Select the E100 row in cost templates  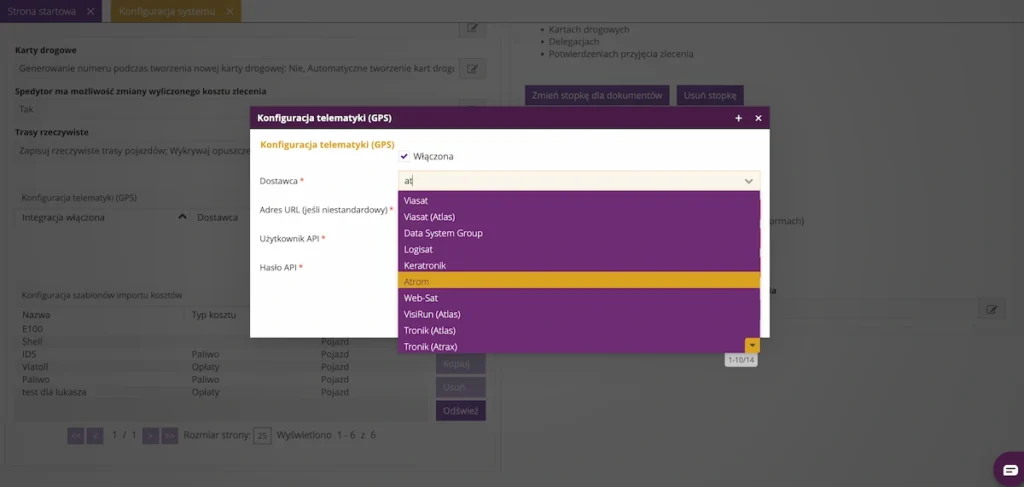coord(222,328)
